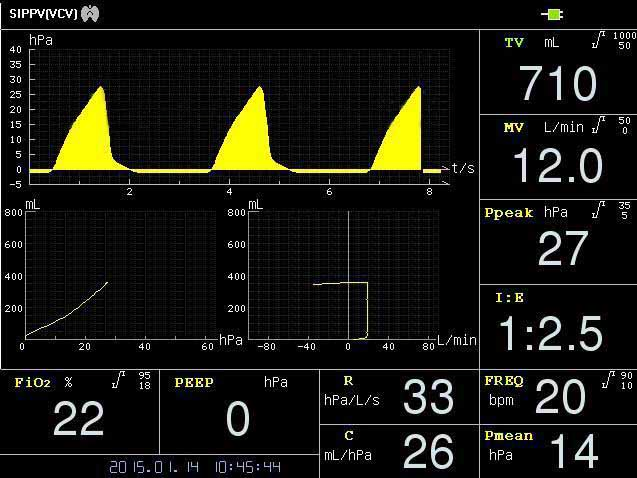Click the FREQ alarm limits 90/10
This screenshot has width=637, height=478.
coord(627,381)
